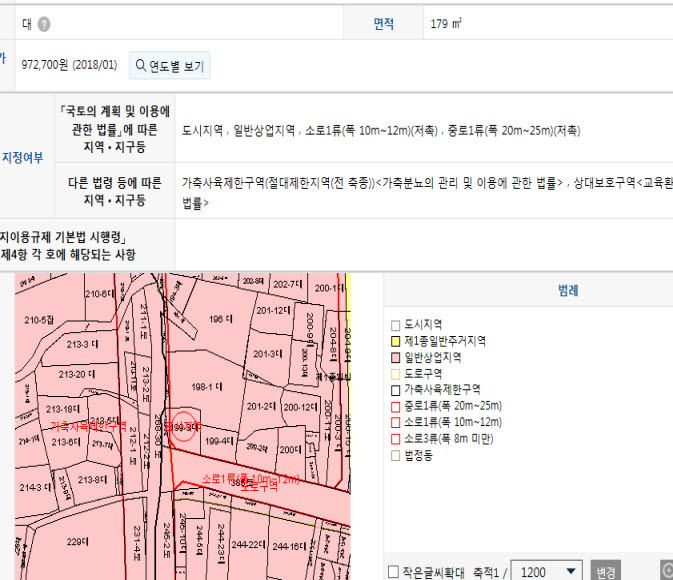Click the circled target parcel on map
673x580 pixels.
click(x=183, y=427)
